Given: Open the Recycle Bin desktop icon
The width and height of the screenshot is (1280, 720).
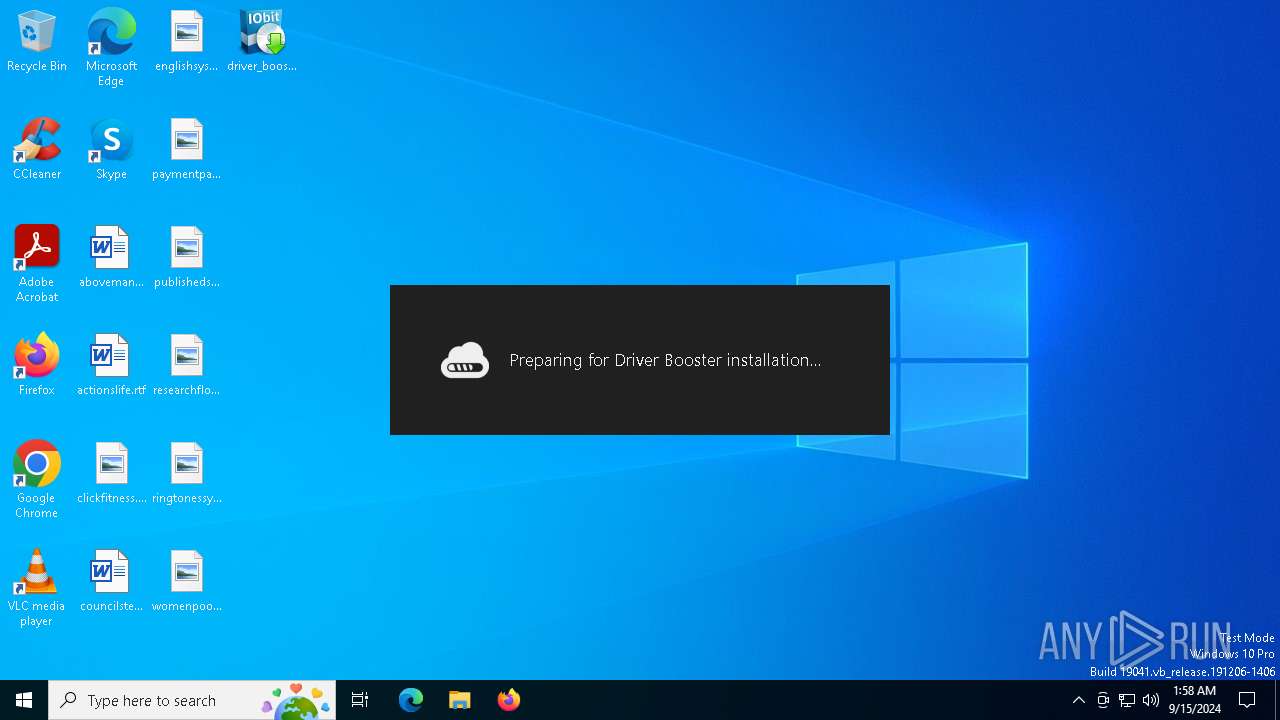Looking at the screenshot, I should point(37,42).
